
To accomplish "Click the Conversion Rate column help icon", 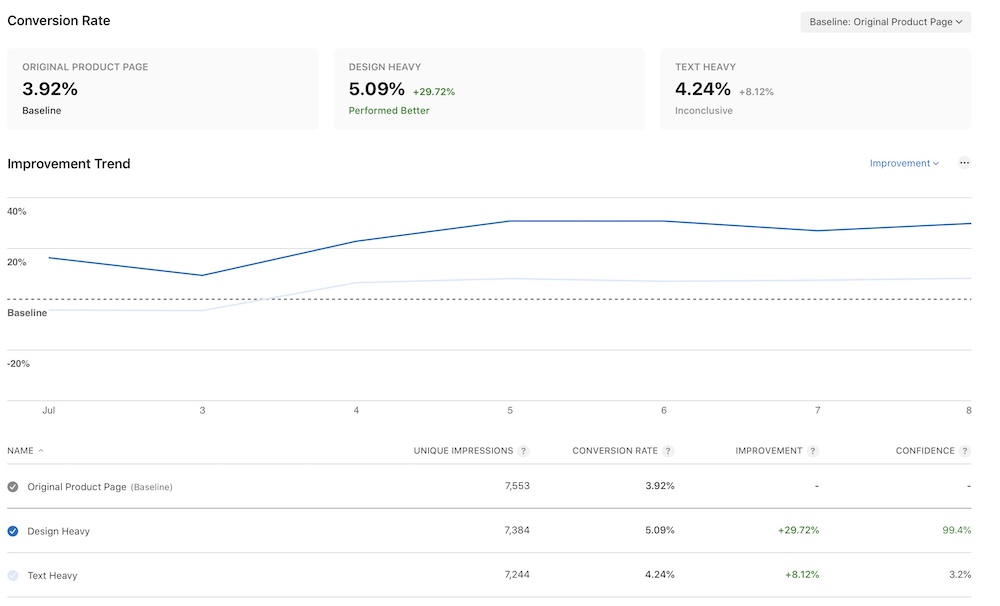I will [x=668, y=450].
